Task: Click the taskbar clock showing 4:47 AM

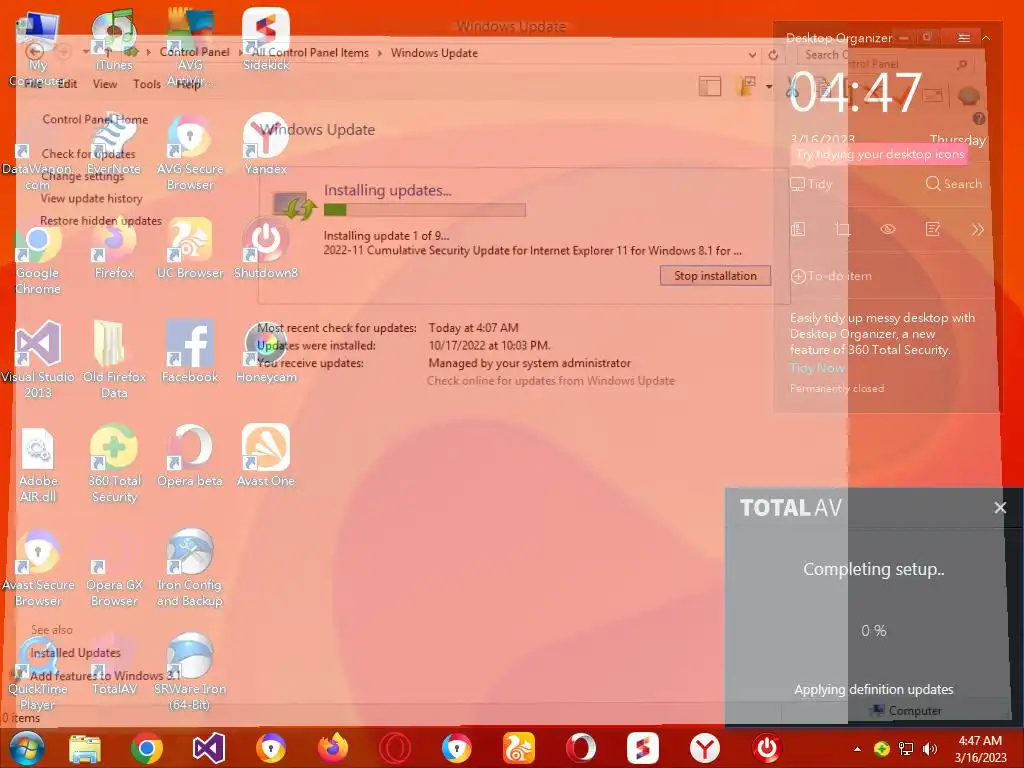Action: pyautogui.click(x=980, y=748)
